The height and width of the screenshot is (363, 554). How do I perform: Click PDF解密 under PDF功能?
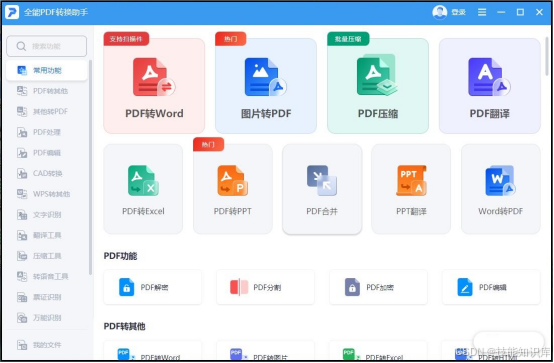pos(153,287)
